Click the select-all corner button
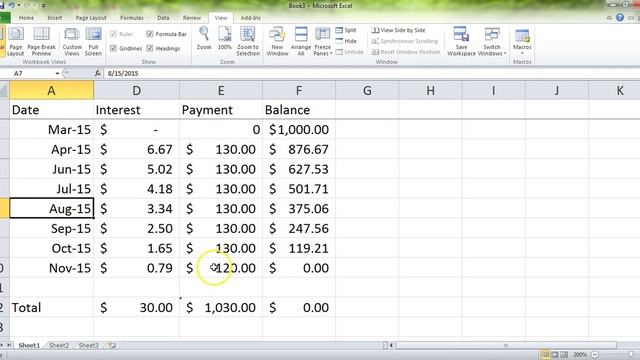This screenshot has height=360, width=640. tap(4, 90)
